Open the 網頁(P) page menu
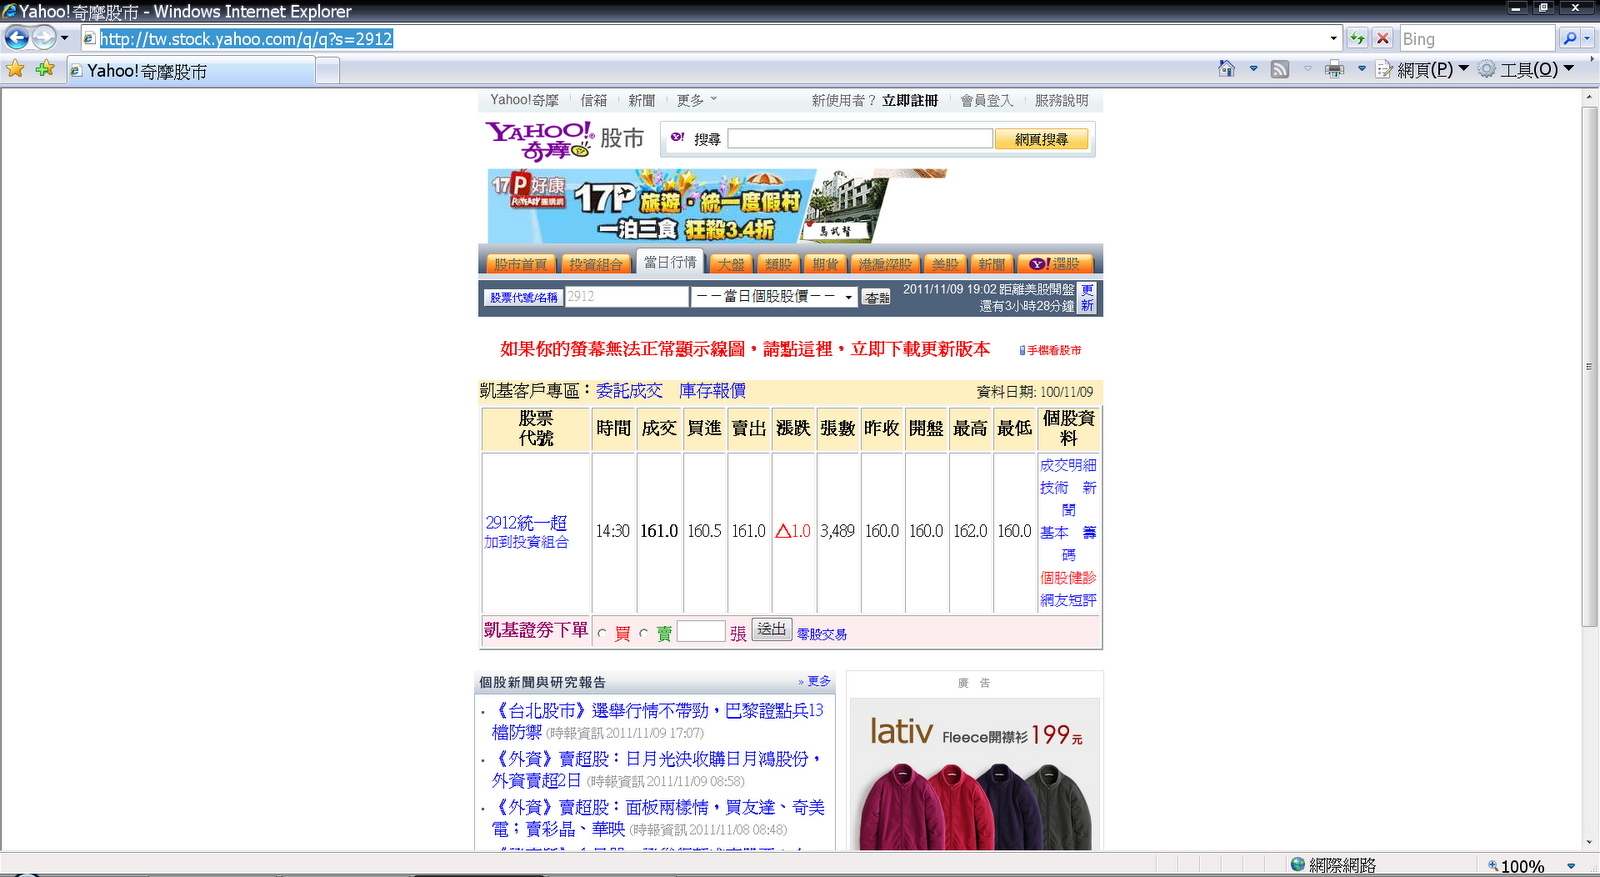1600x877 pixels. 1422,69
